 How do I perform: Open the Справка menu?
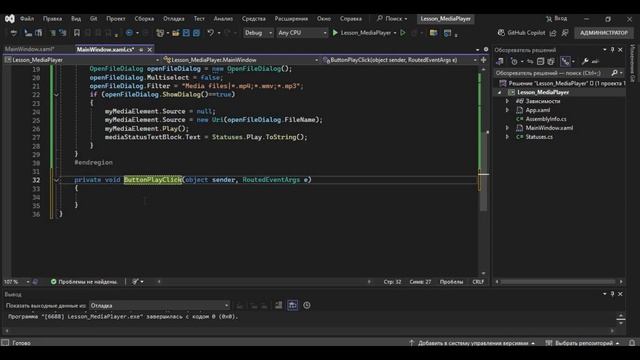tap(351, 19)
